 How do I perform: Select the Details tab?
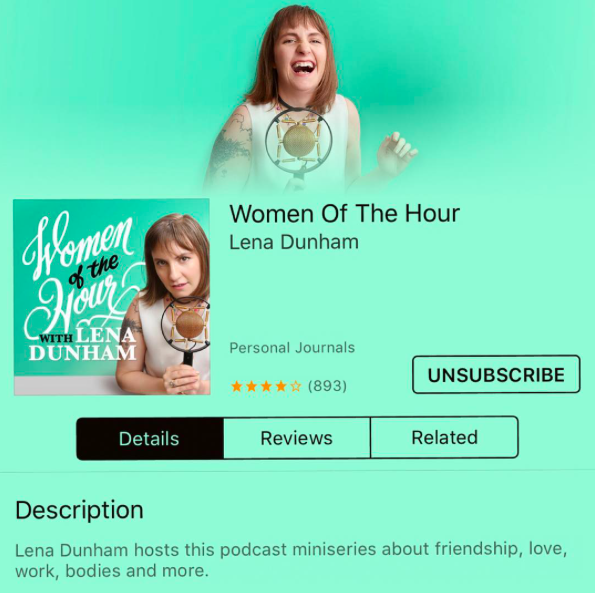click(150, 439)
